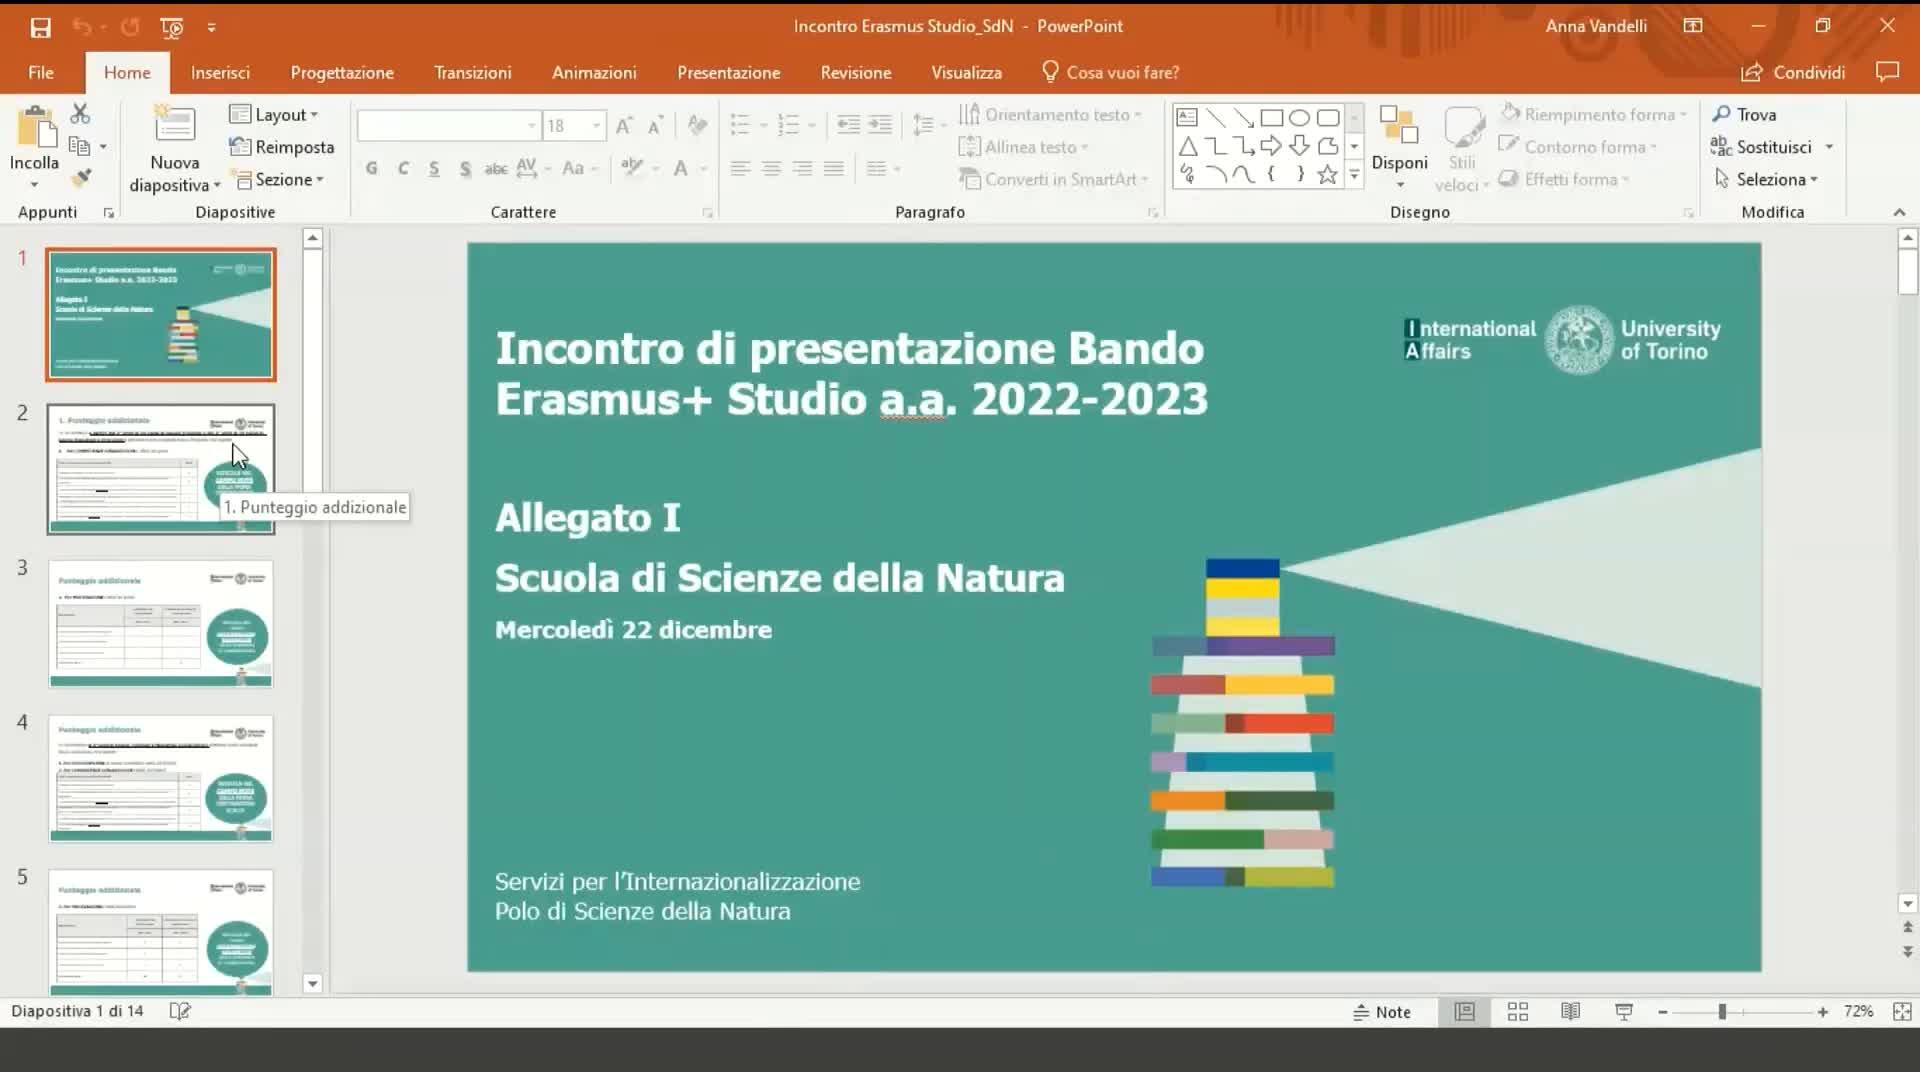Toggle bold formatting G button
This screenshot has width=1920, height=1072.
tap(371, 168)
